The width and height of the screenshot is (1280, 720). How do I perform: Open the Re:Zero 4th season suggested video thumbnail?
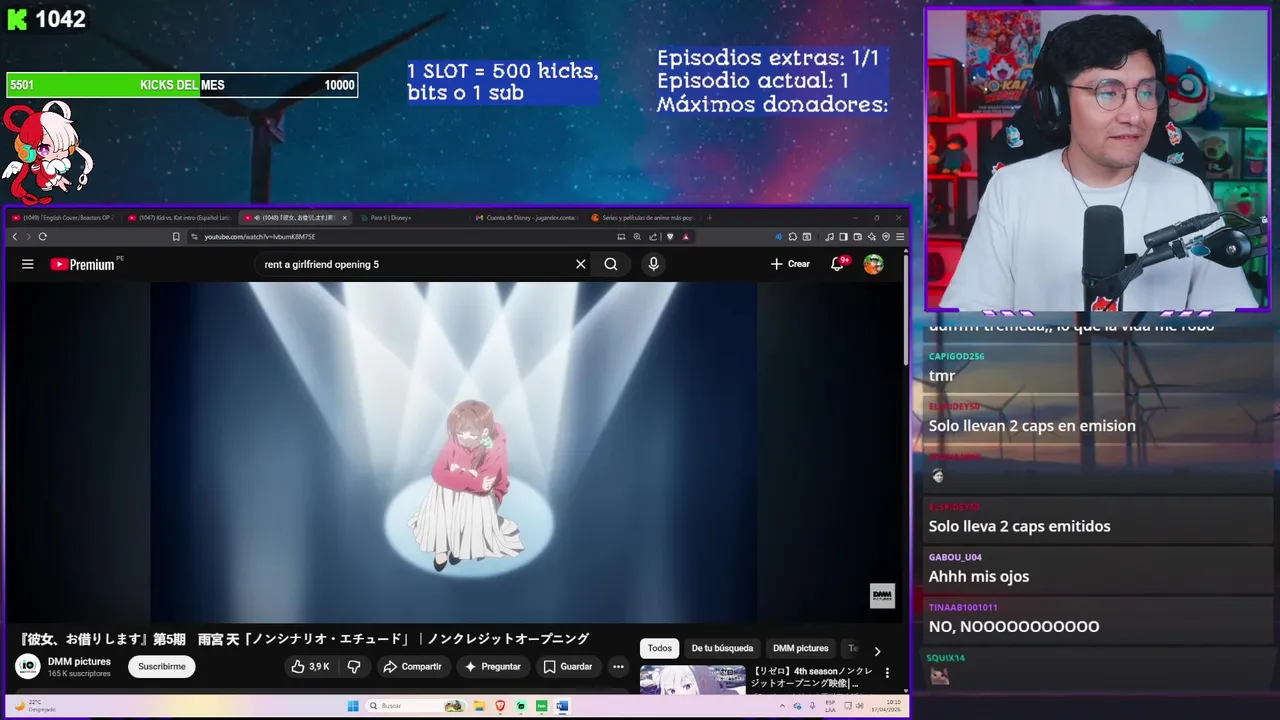[692, 679]
